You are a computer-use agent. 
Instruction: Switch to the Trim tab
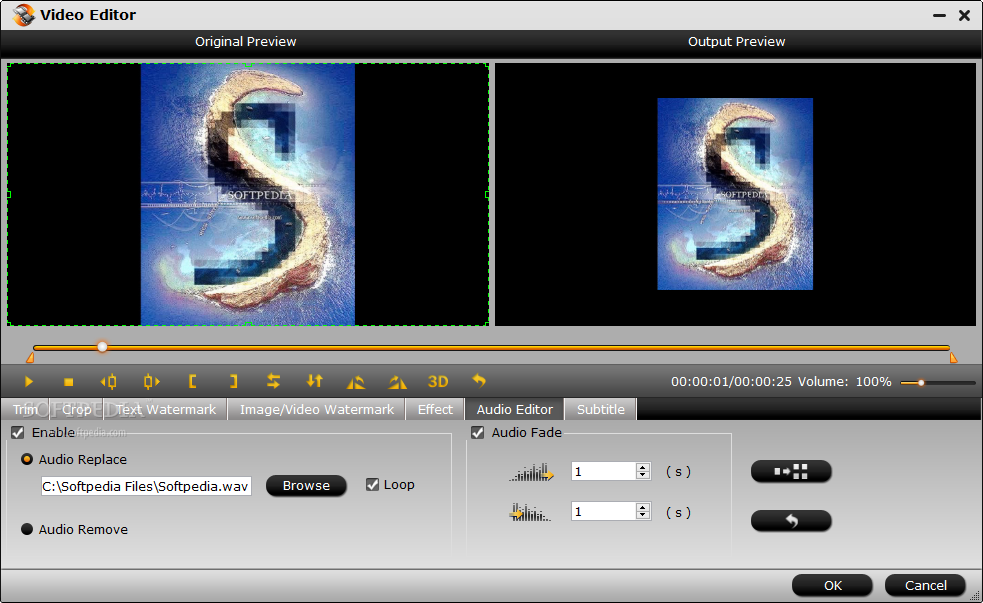[x=25, y=409]
